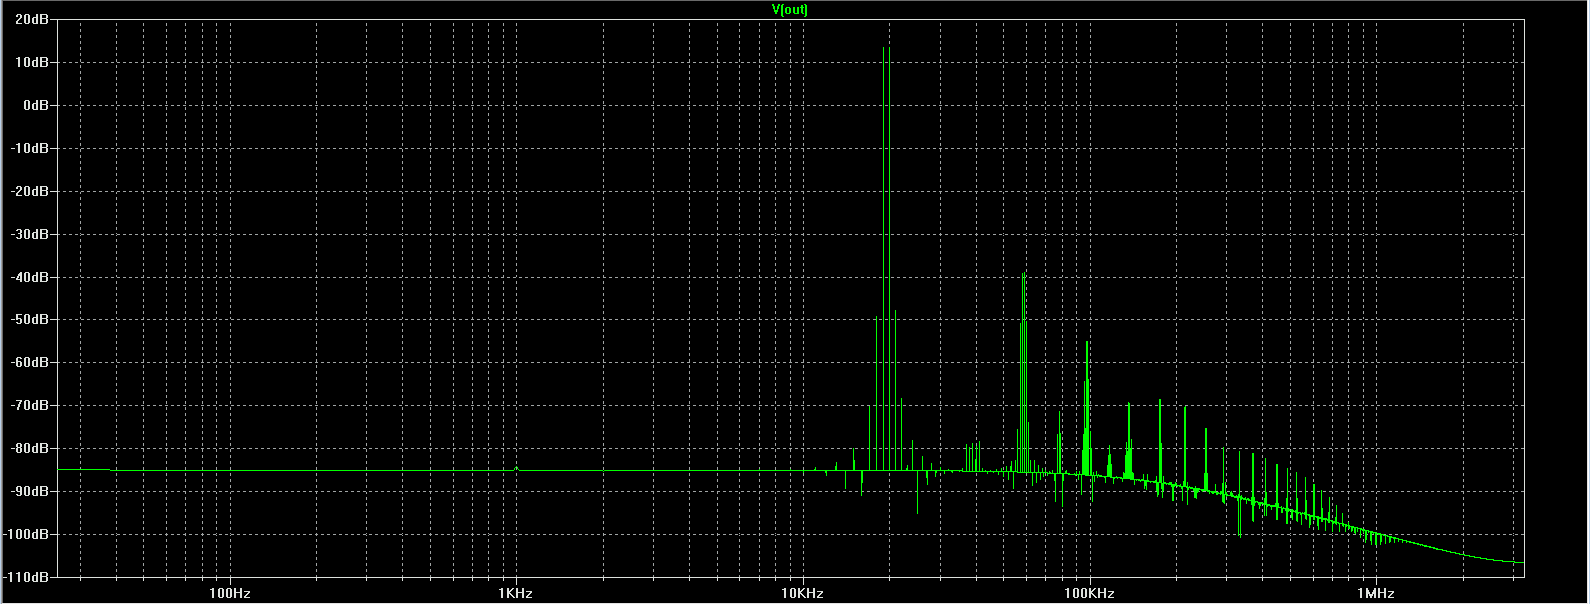
Task: Click the 1MHz frequency axis label
Action: click(1375, 593)
